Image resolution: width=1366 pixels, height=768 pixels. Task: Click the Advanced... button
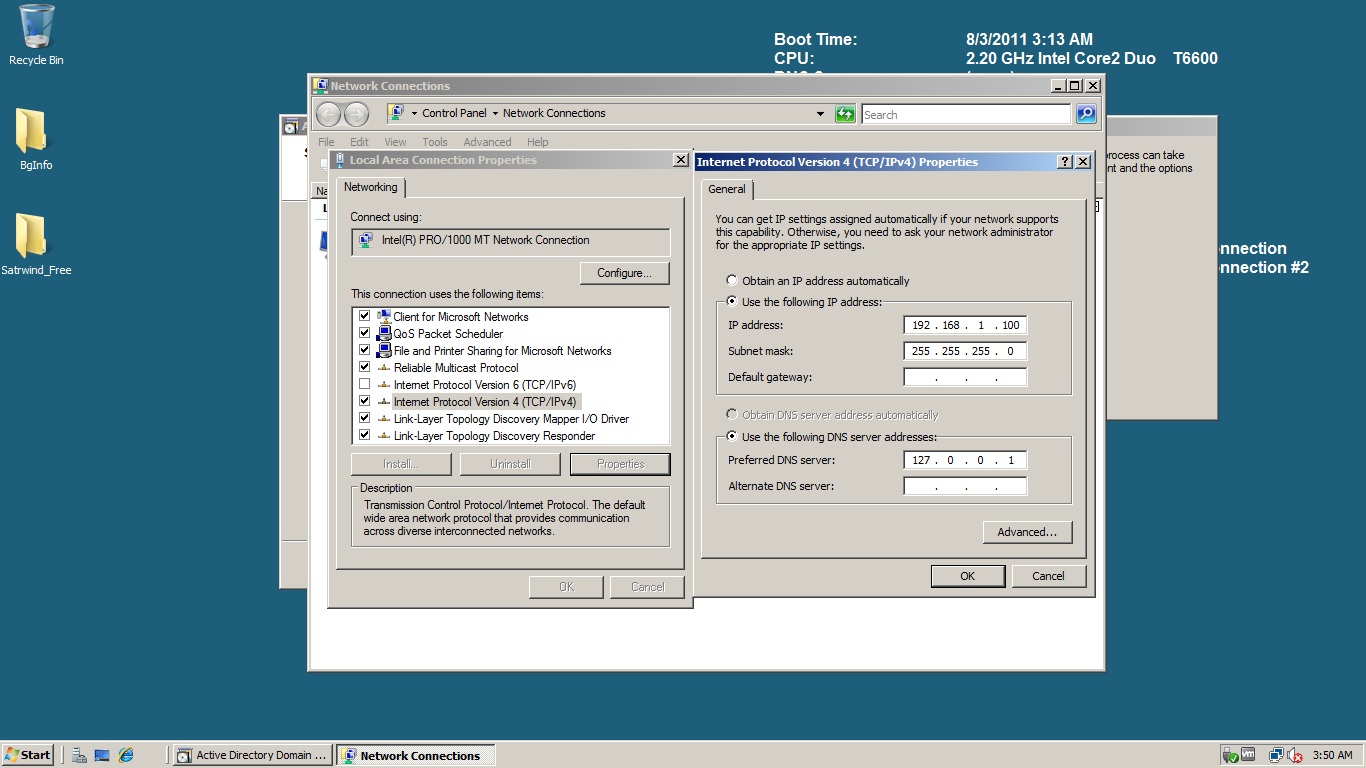(x=1026, y=532)
